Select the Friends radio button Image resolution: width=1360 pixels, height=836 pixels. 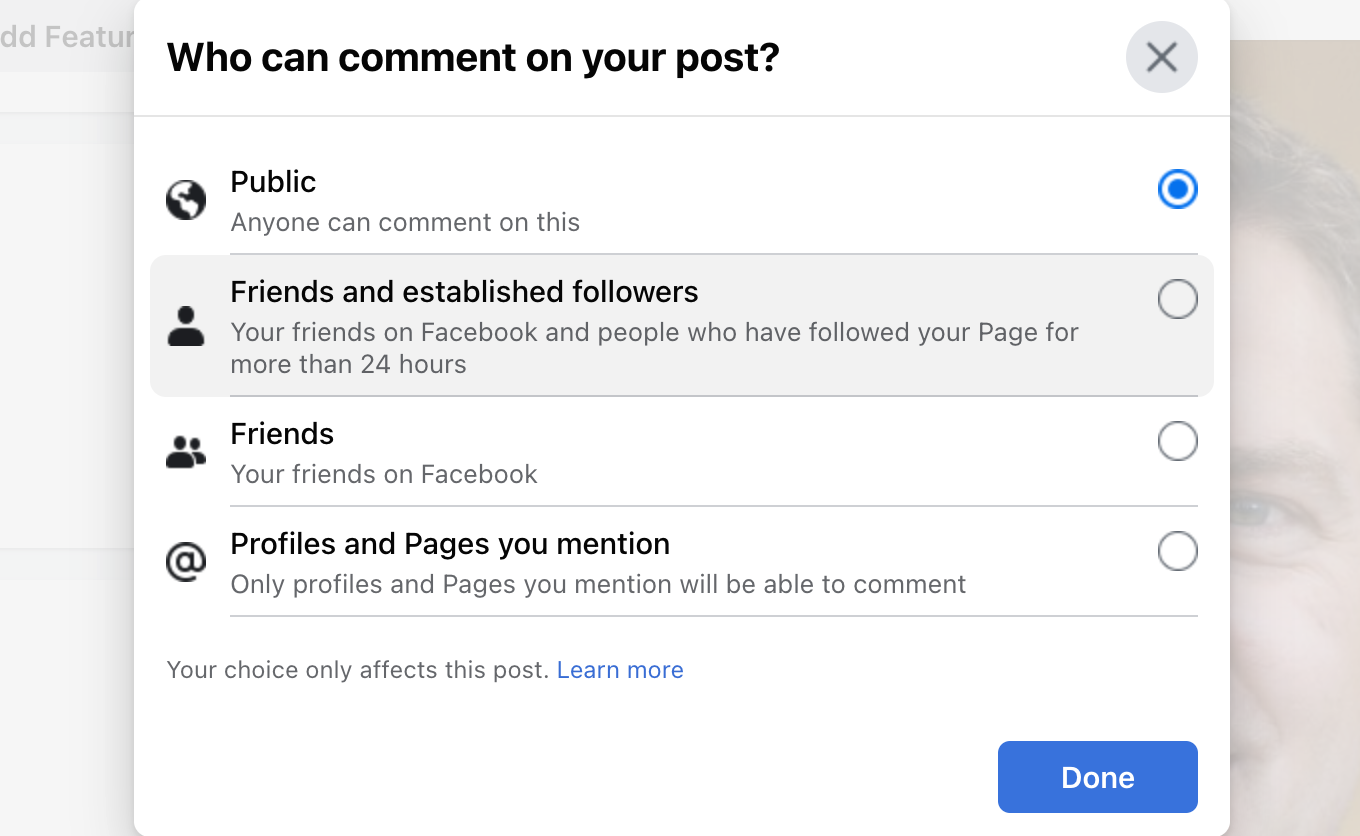1177,441
